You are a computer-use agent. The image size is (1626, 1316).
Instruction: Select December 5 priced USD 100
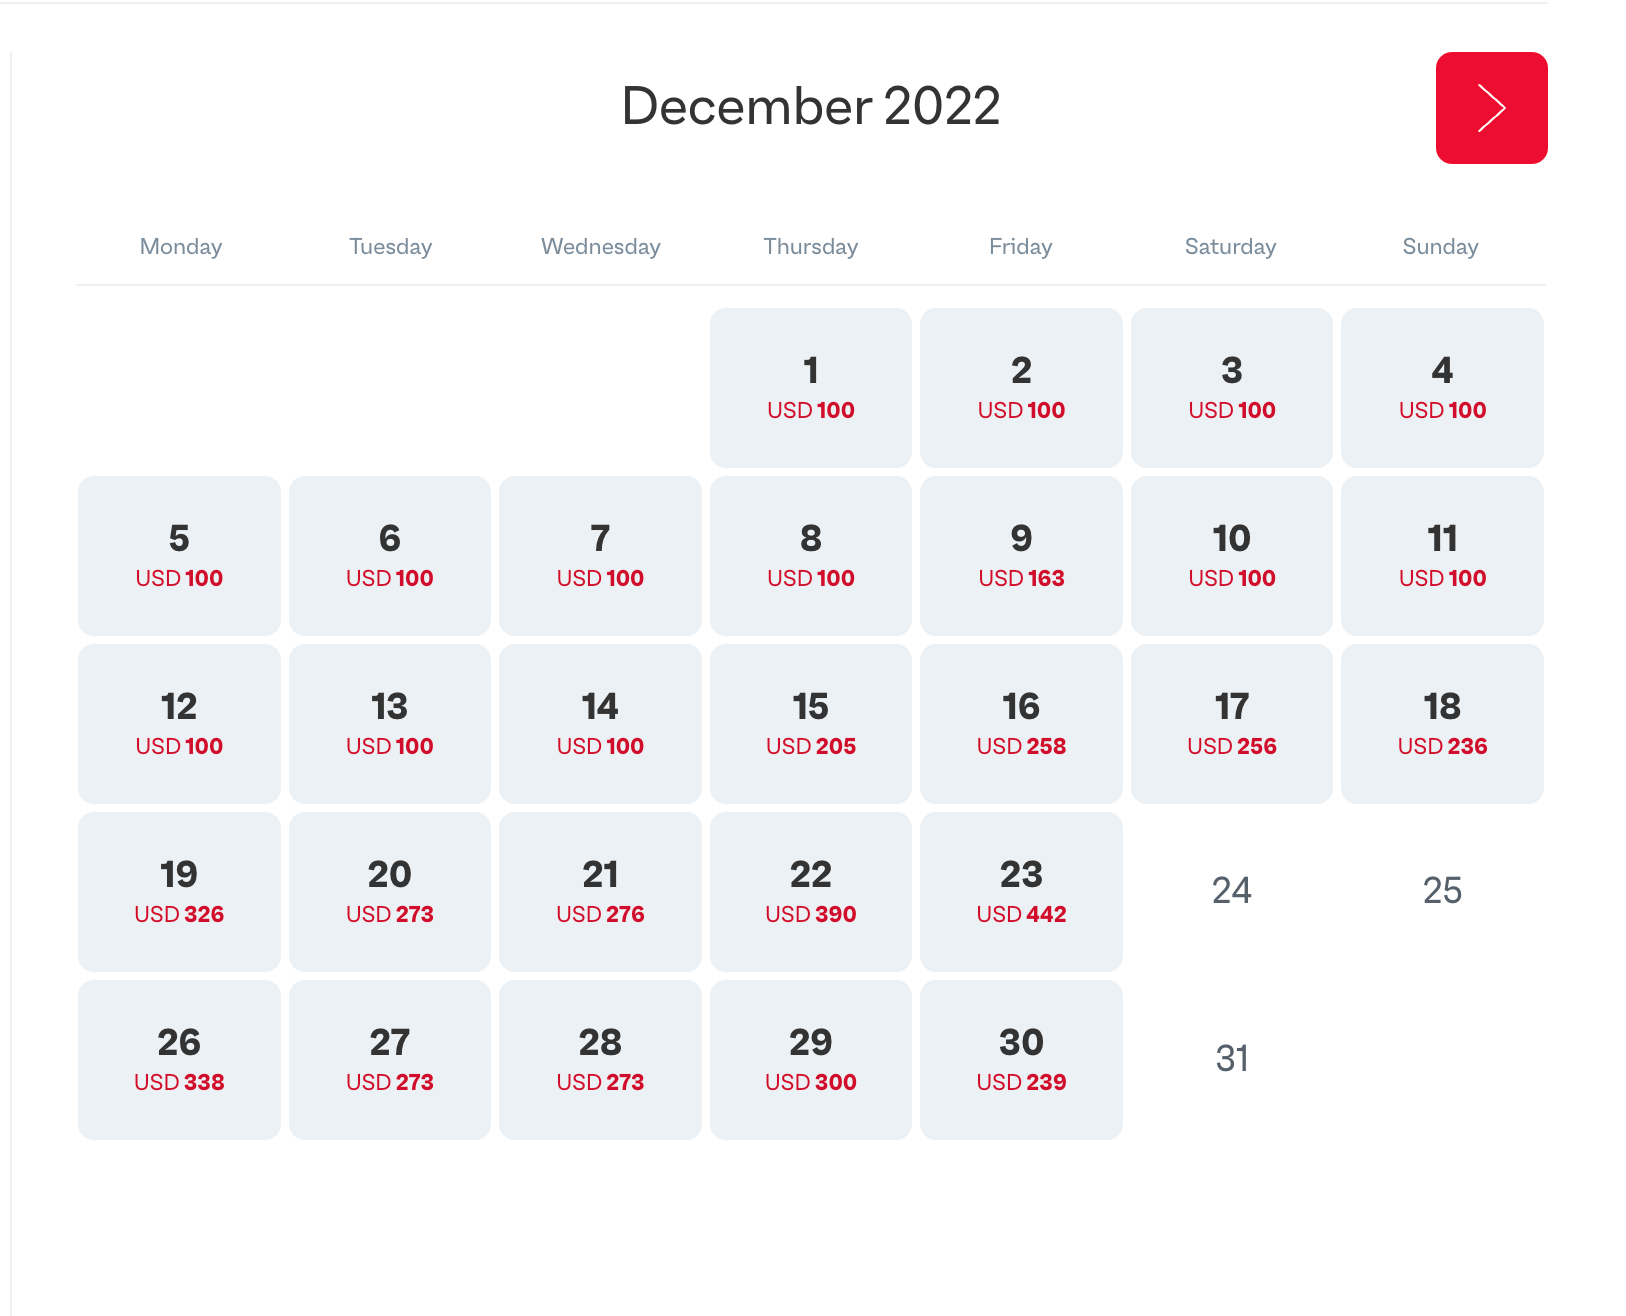pos(179,556)
